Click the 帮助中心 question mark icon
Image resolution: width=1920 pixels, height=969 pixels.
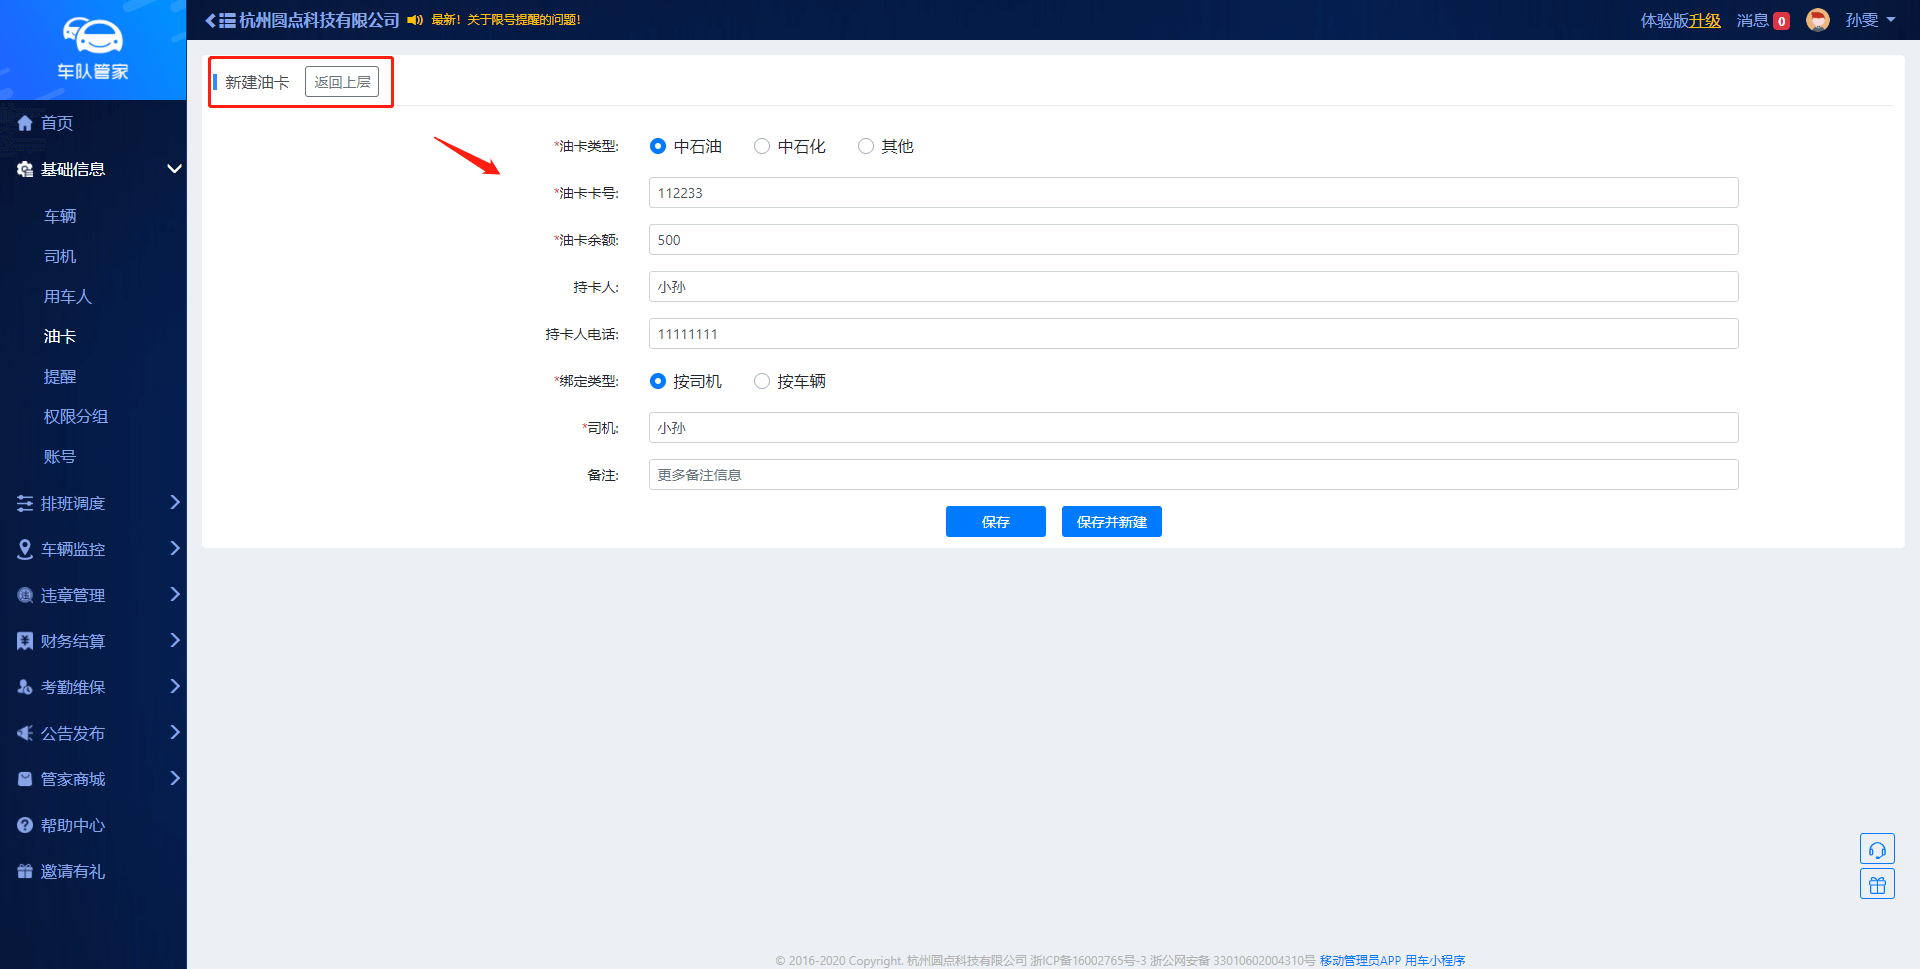pos(25,825)
